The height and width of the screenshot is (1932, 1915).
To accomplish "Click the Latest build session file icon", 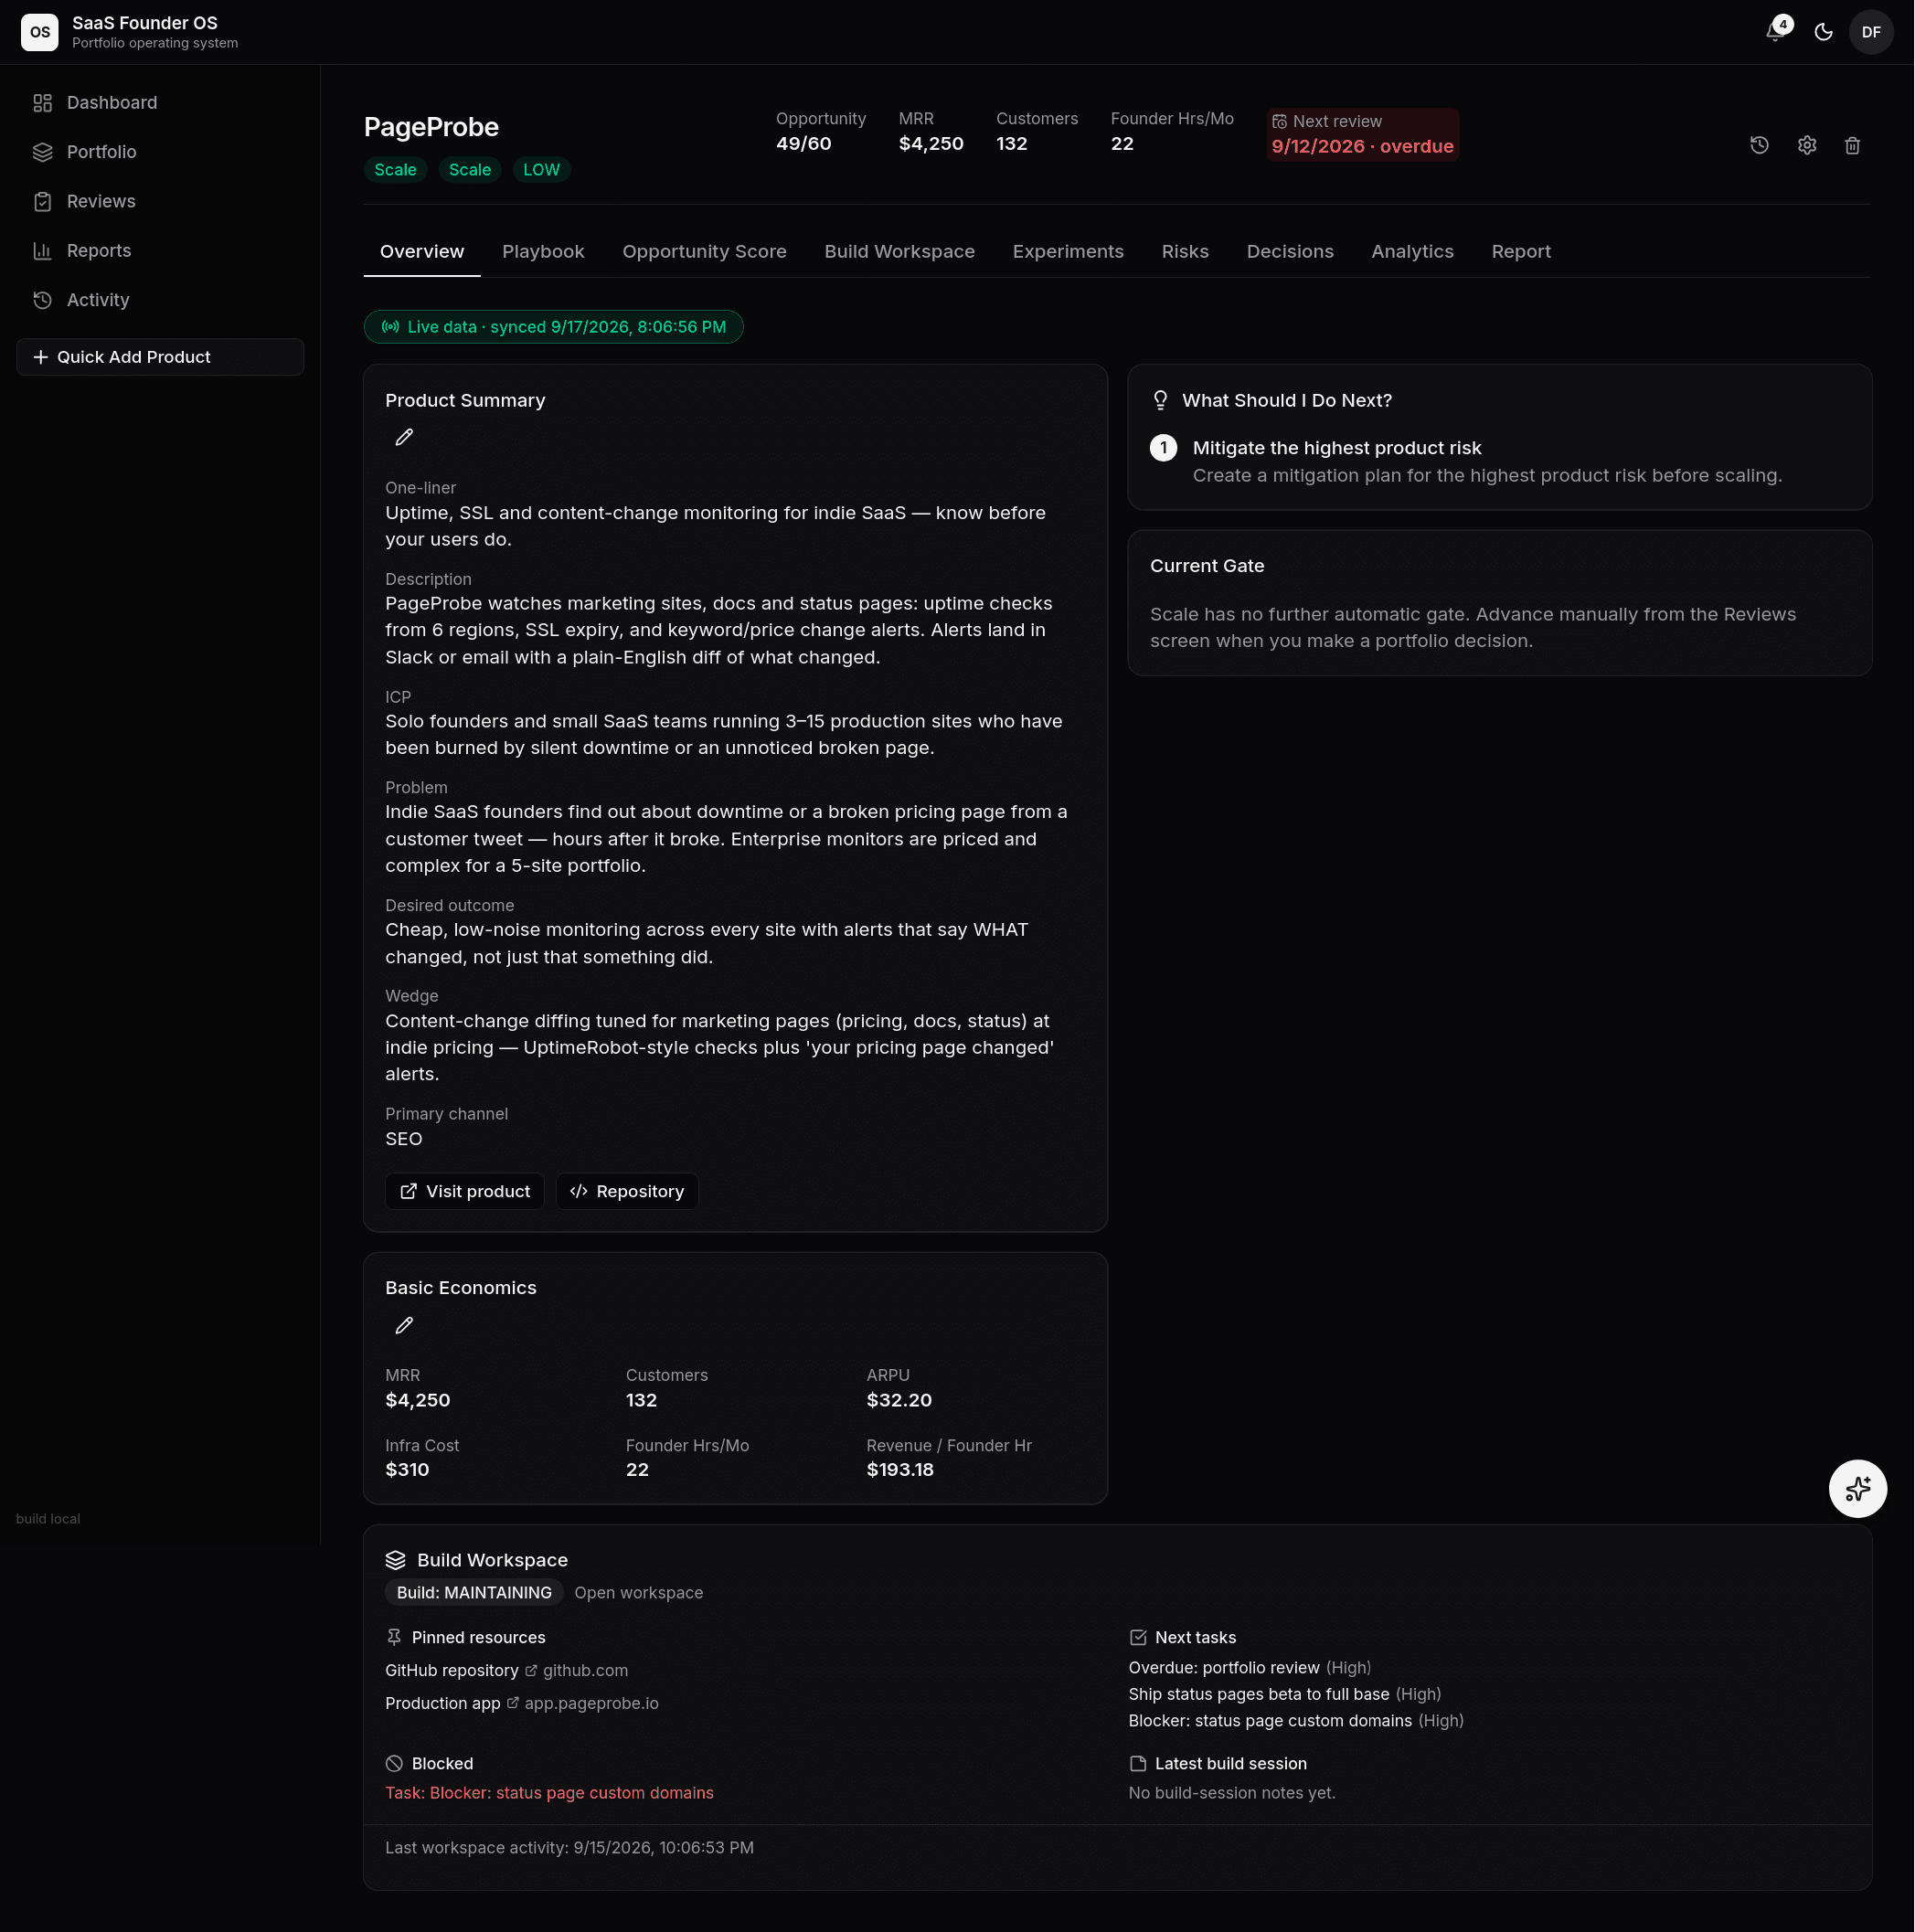I will (1137, 1763).
